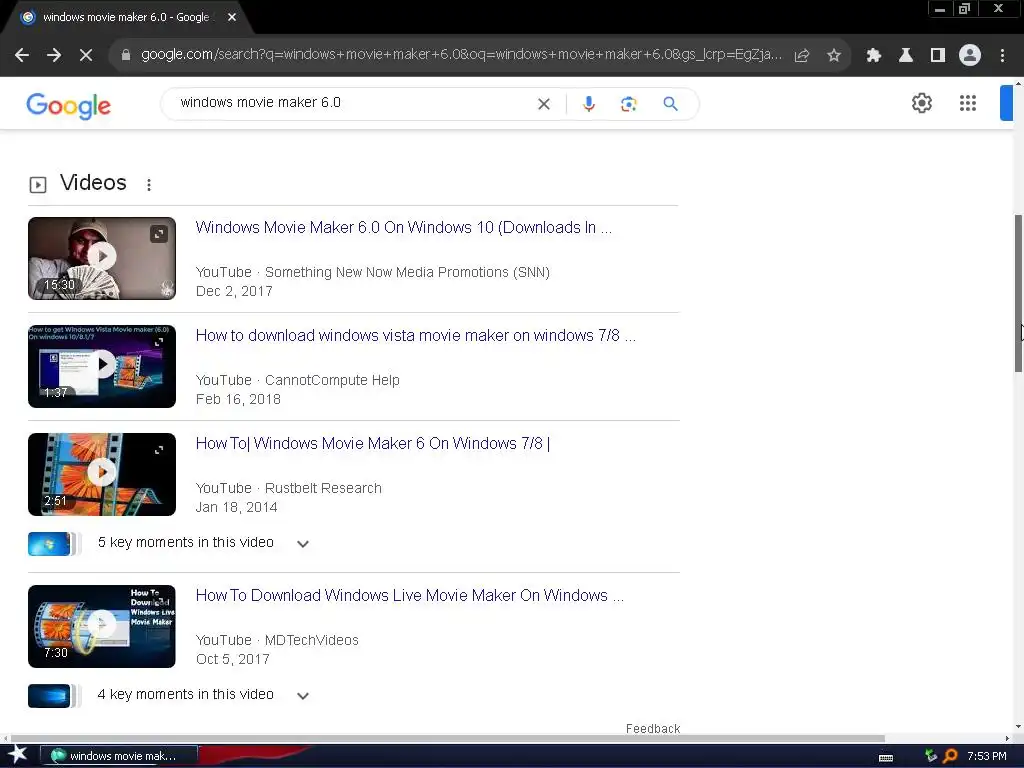Click the blue sign-in button edge

[1006, 103]
